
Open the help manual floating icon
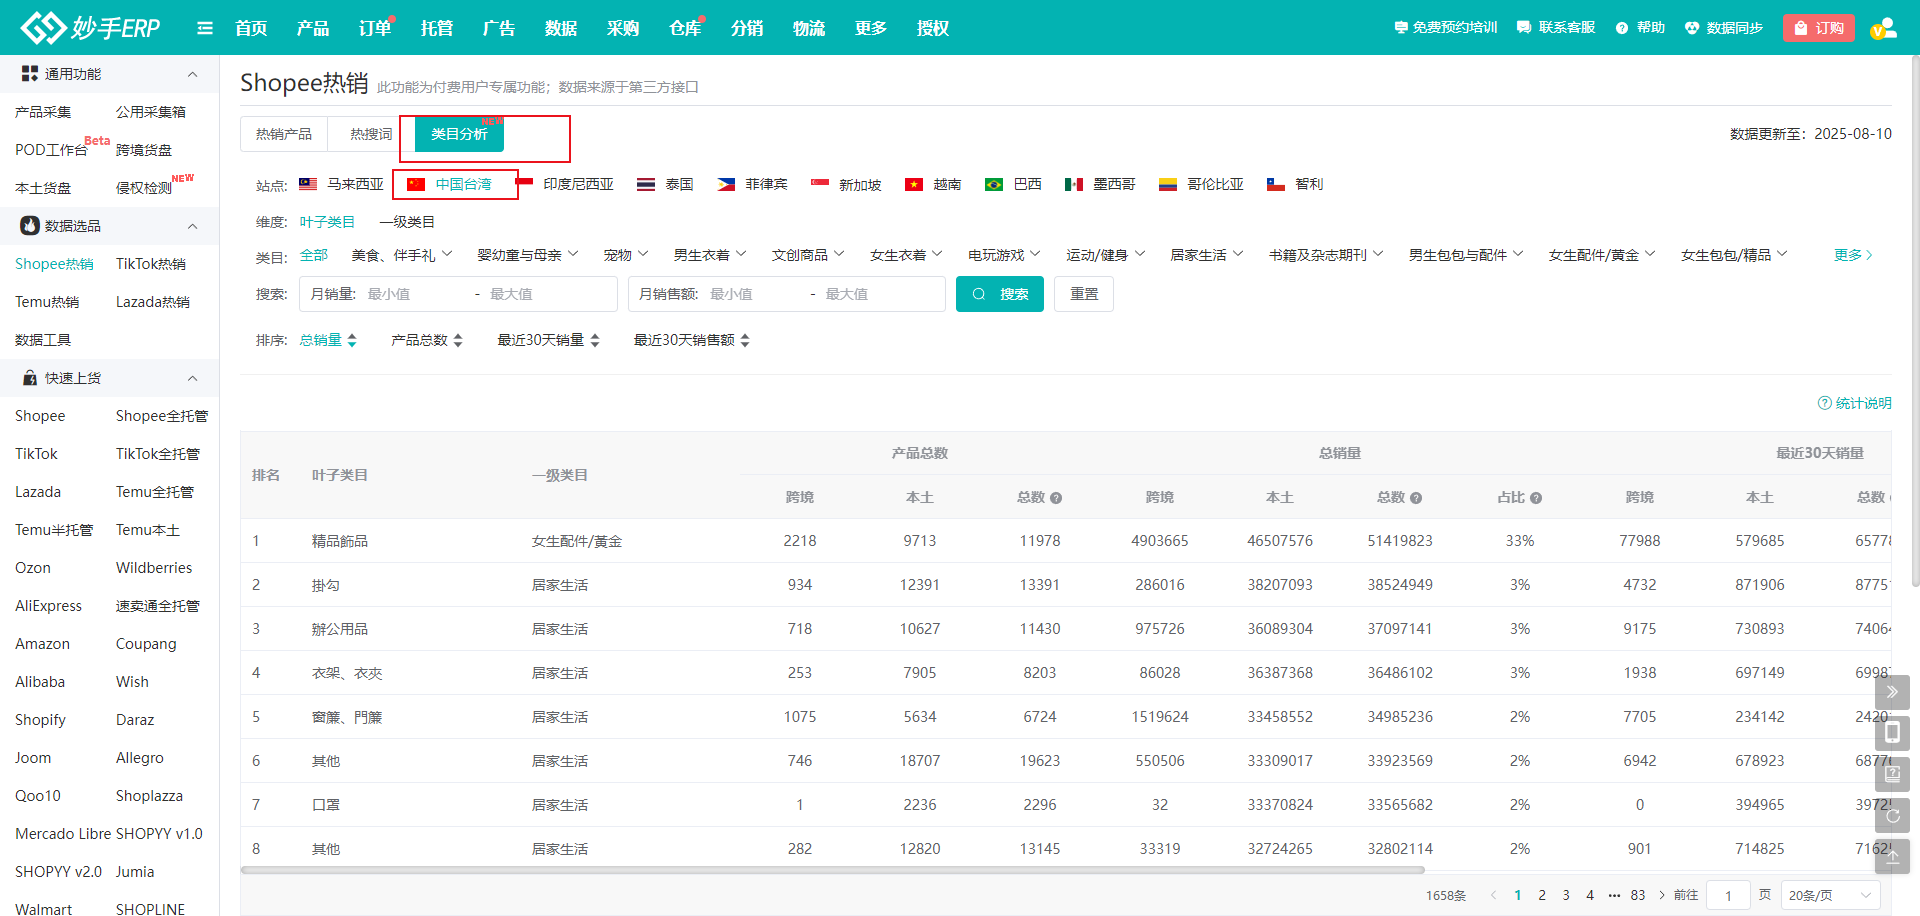click(1892, 774)
